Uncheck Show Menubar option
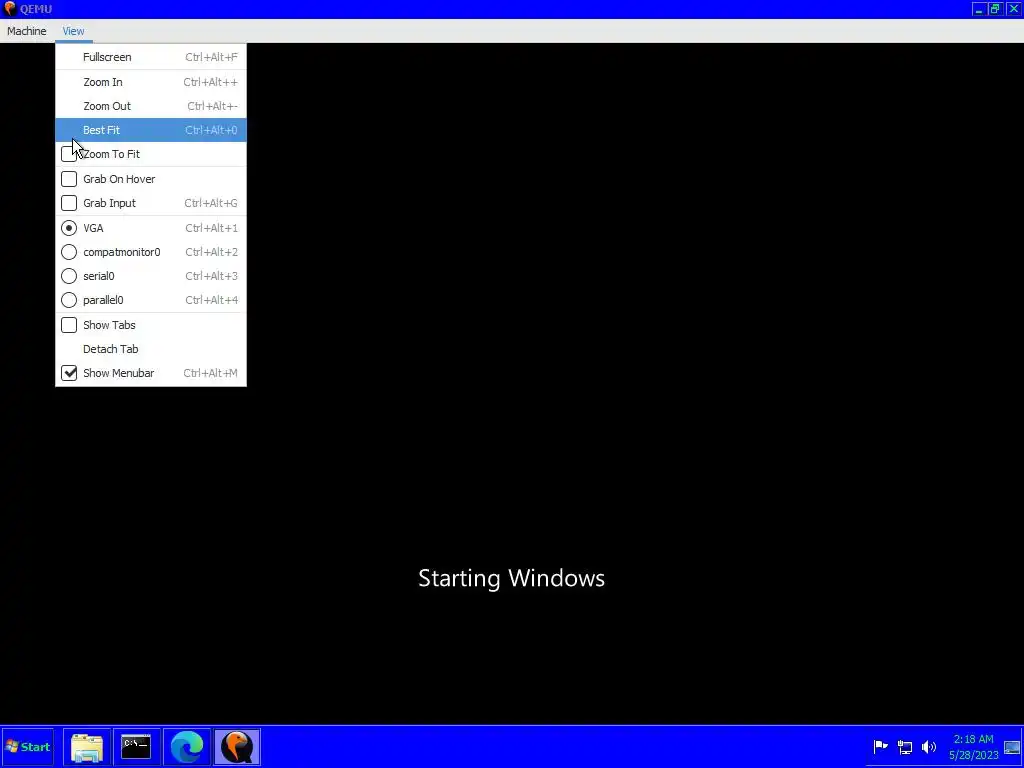The width and height of the screenshot is (1024, 768). pyautogui.click(x=69, y=373)
